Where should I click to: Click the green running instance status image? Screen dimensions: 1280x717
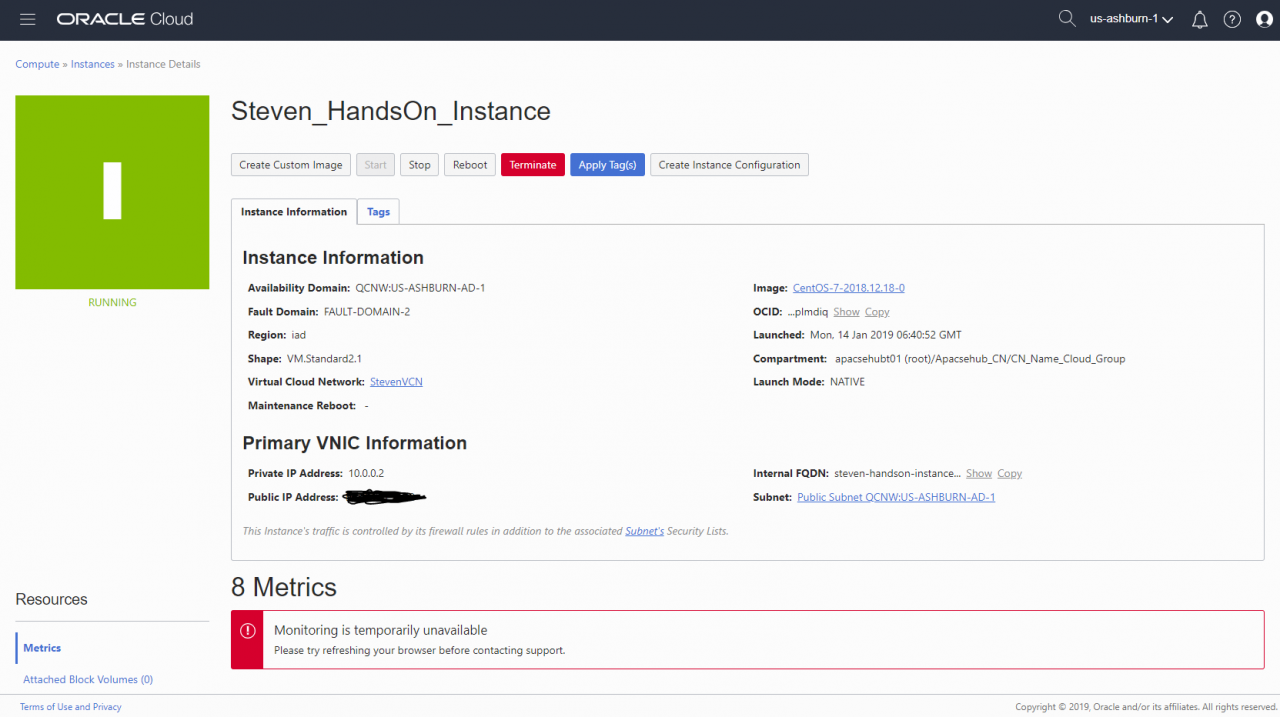click(x=112, y=192)
